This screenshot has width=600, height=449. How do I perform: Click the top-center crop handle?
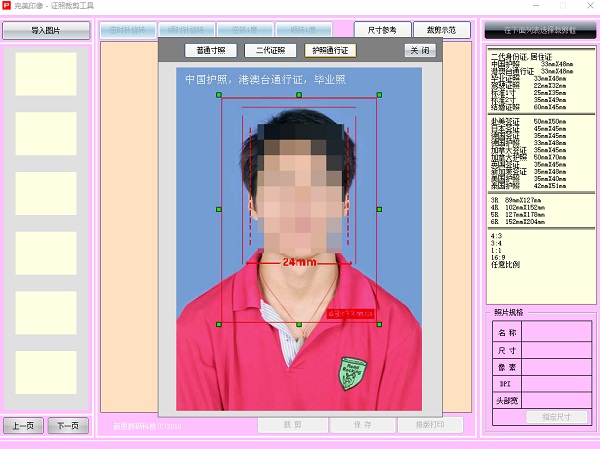(299, 96)
